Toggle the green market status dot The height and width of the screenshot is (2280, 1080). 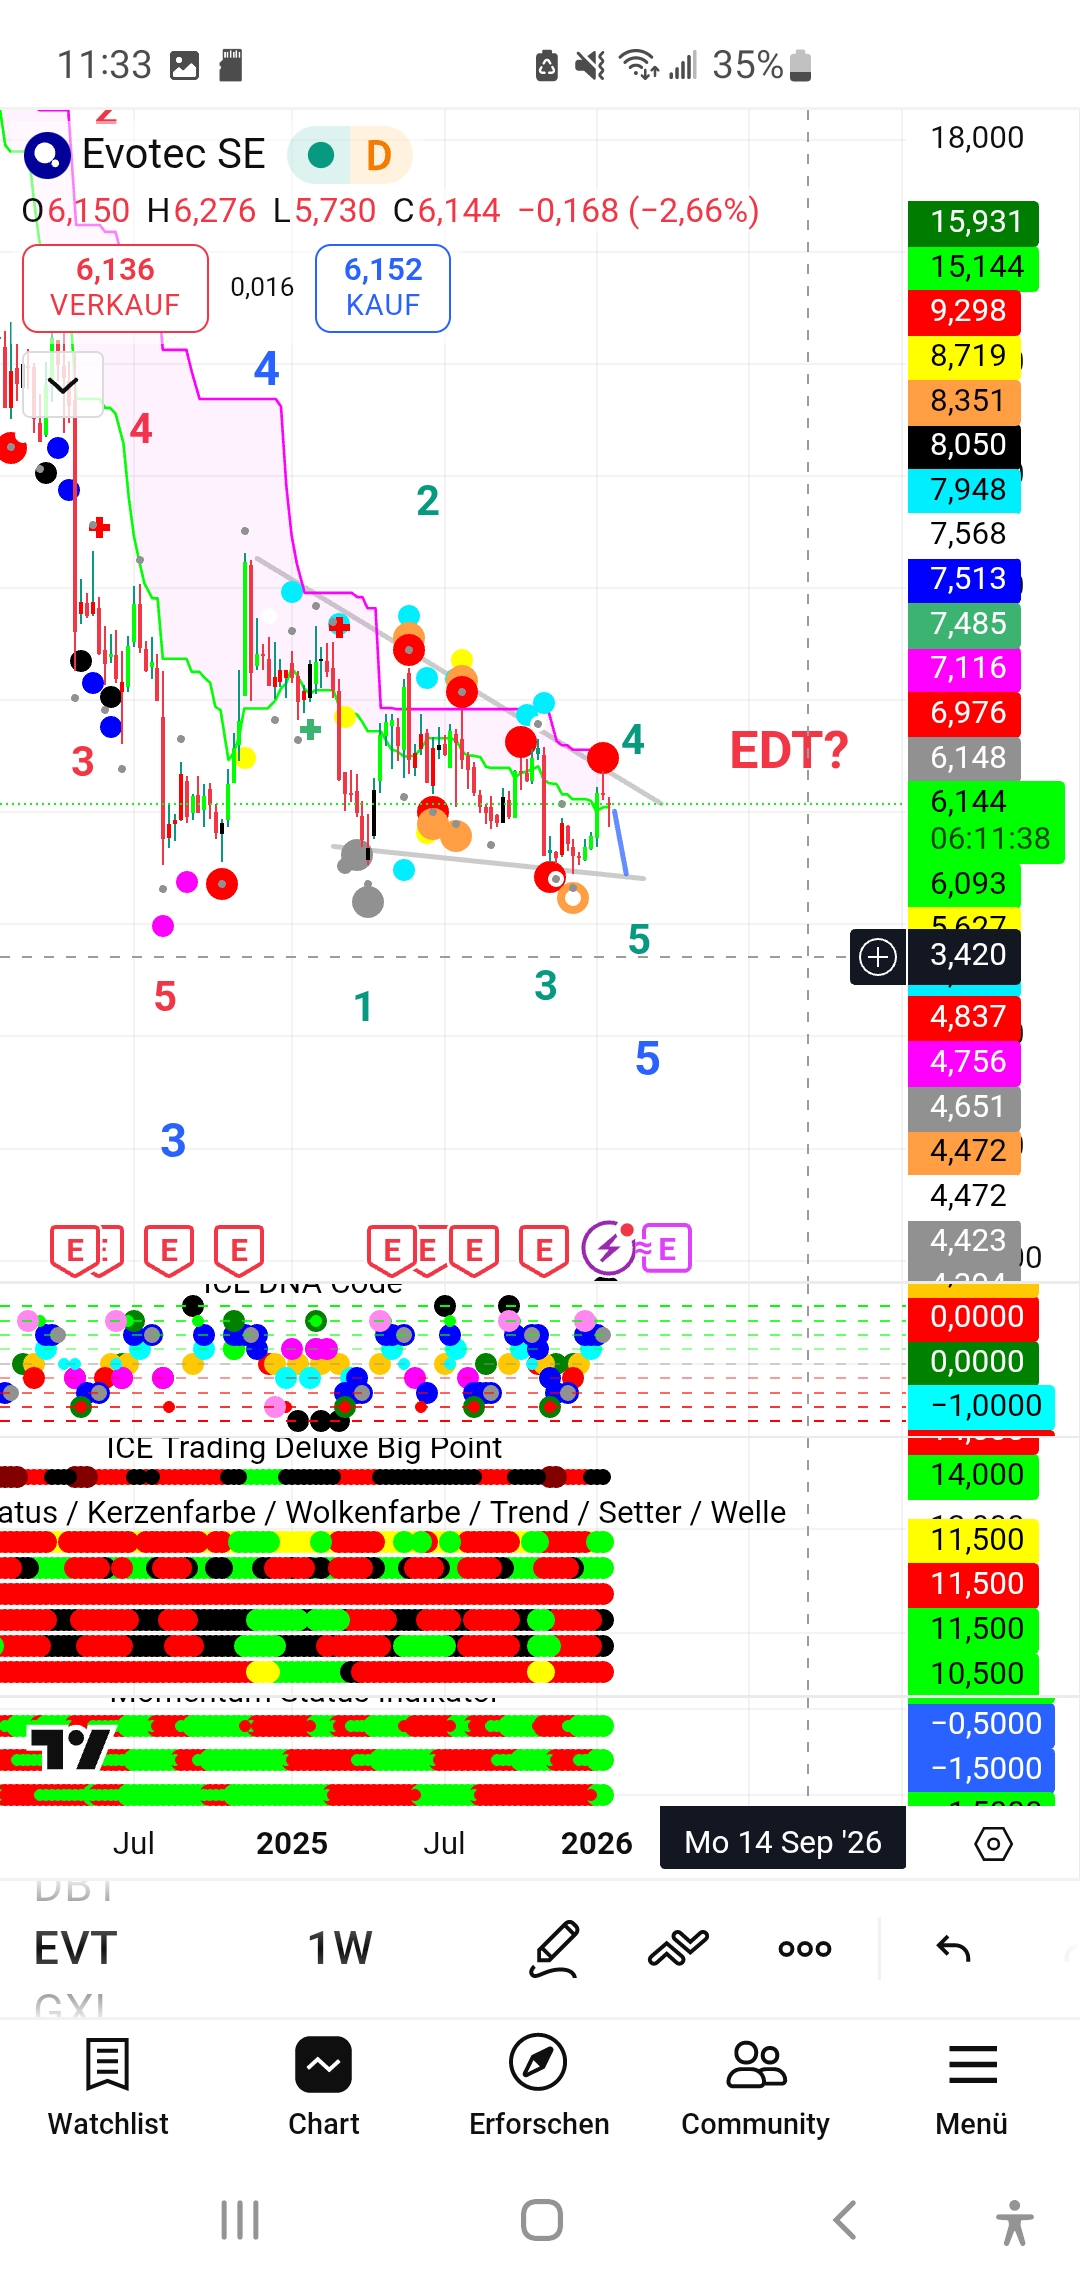320,155
